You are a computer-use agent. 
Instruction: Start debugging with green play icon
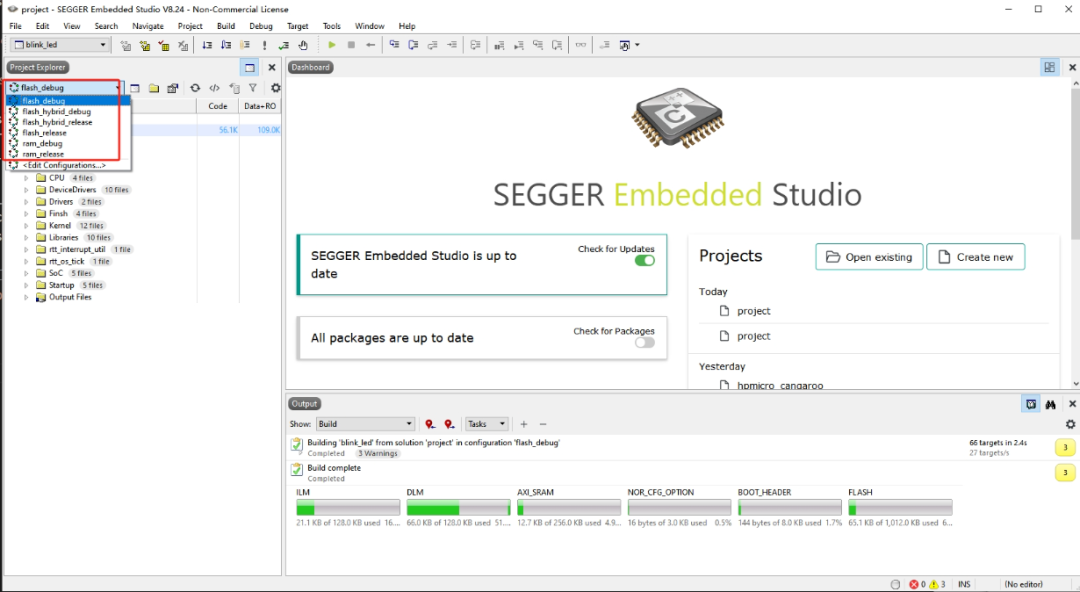click(x=332, y=45)
